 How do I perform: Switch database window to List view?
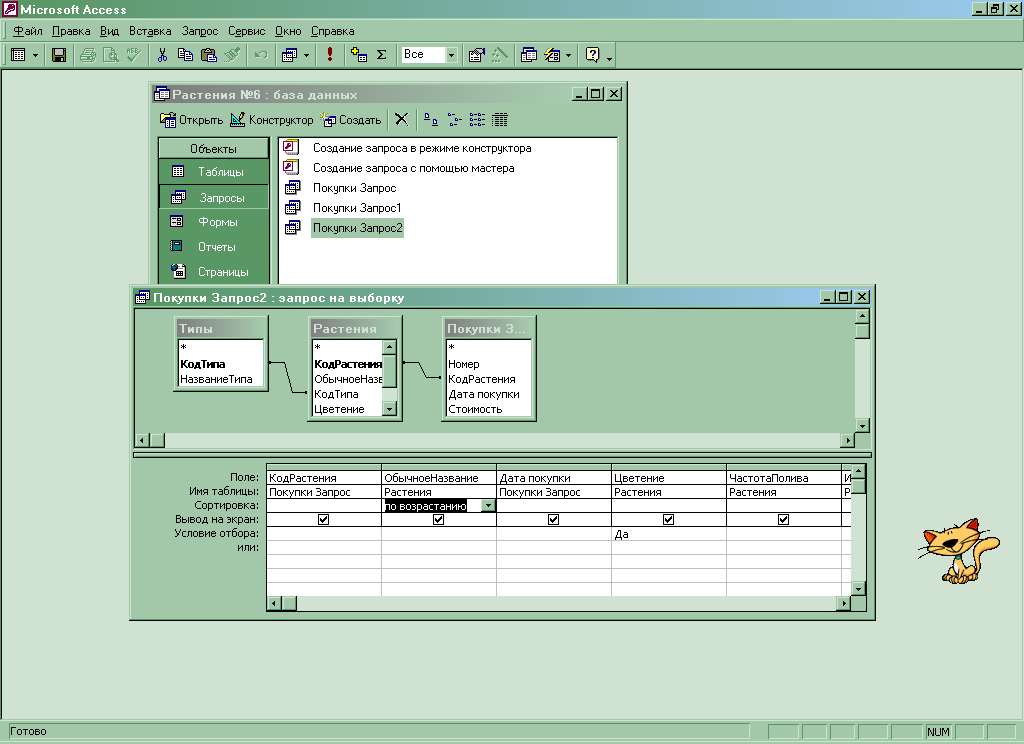point(477,120)
